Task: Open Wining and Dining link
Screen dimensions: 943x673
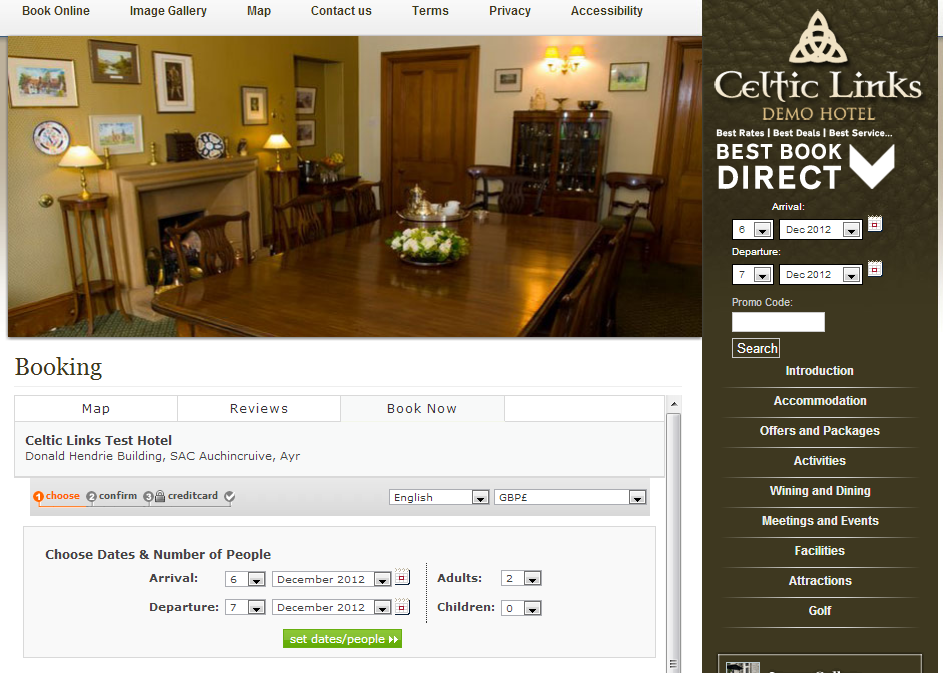Action: coord(820,491)
